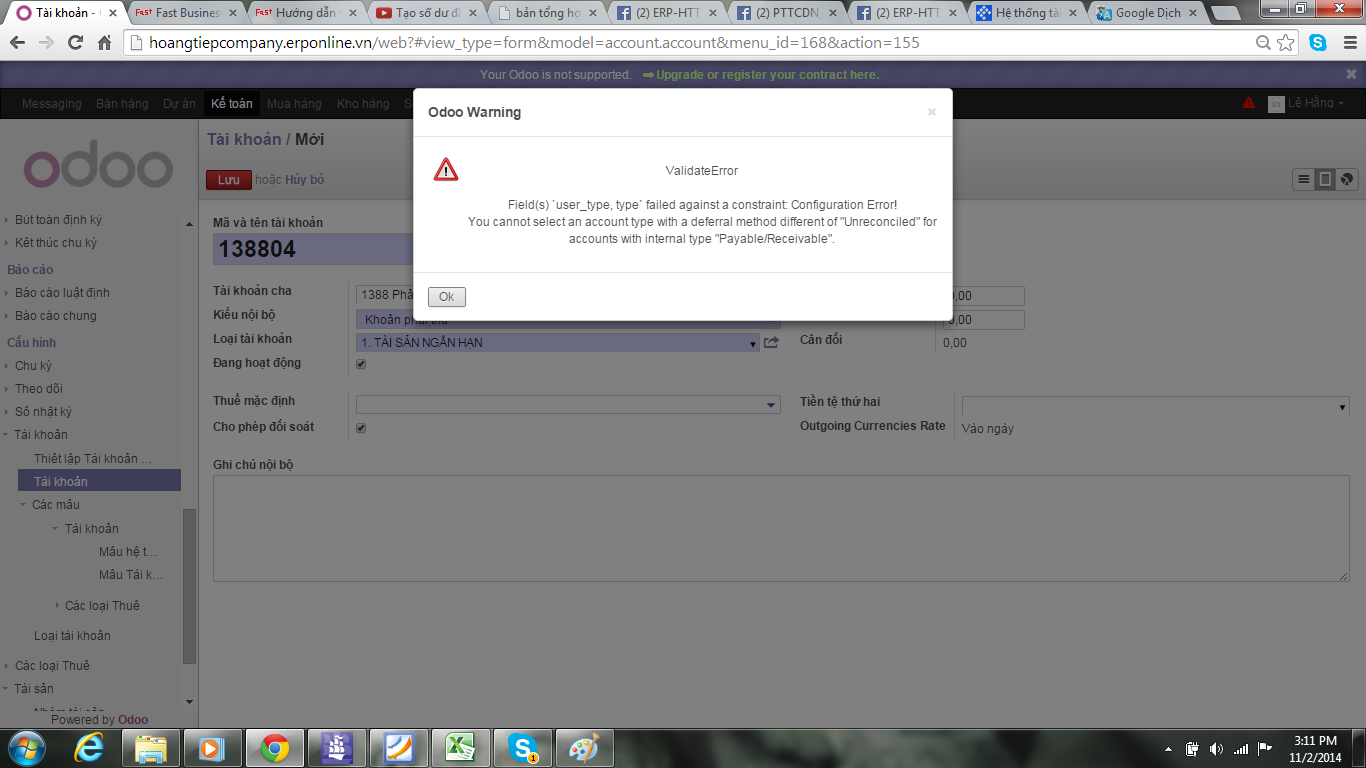The width and height of the screenshot is (1366, 768).
Task: Click the Tài khoản breadcrumb link
Action: point(244,139)
